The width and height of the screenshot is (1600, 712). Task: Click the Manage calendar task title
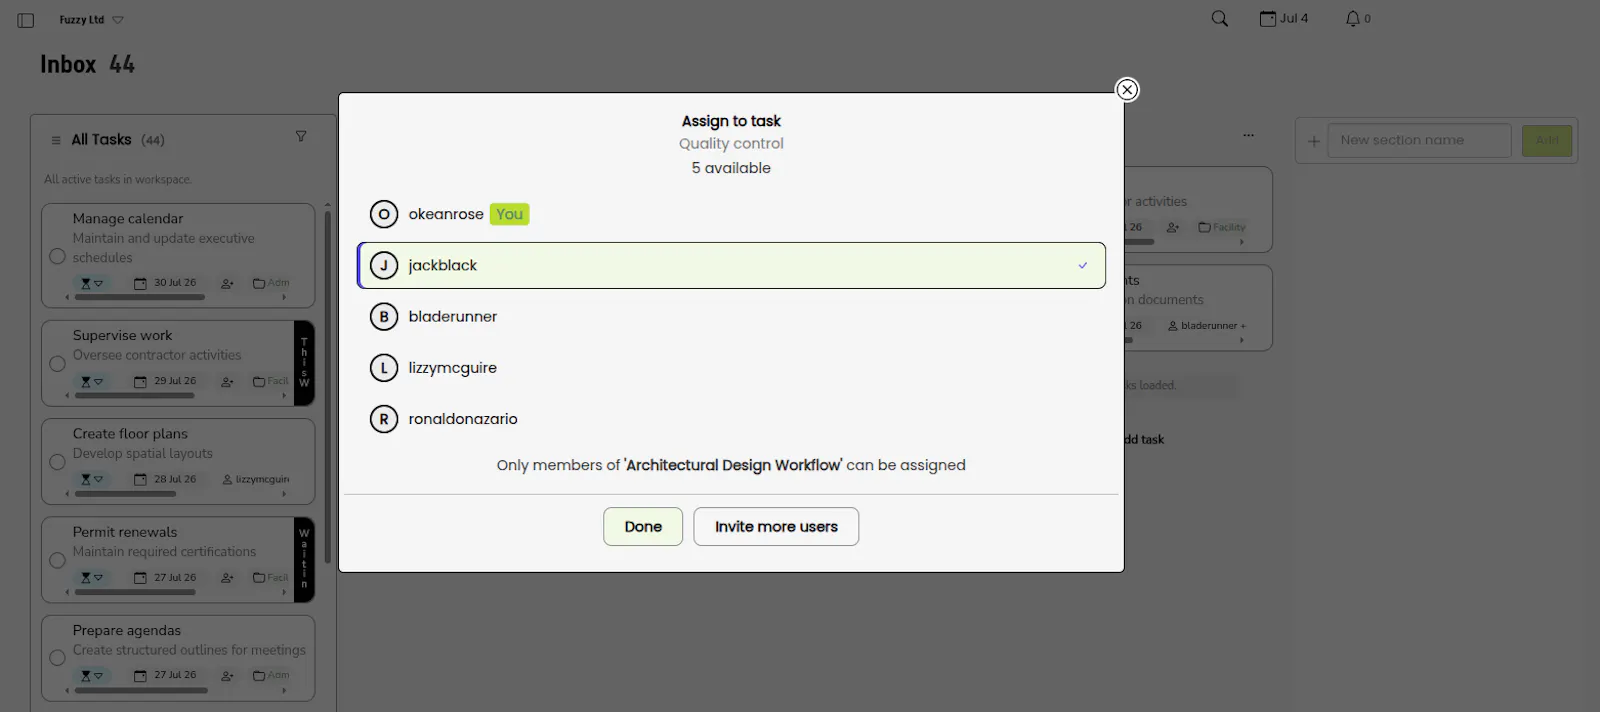128,219
